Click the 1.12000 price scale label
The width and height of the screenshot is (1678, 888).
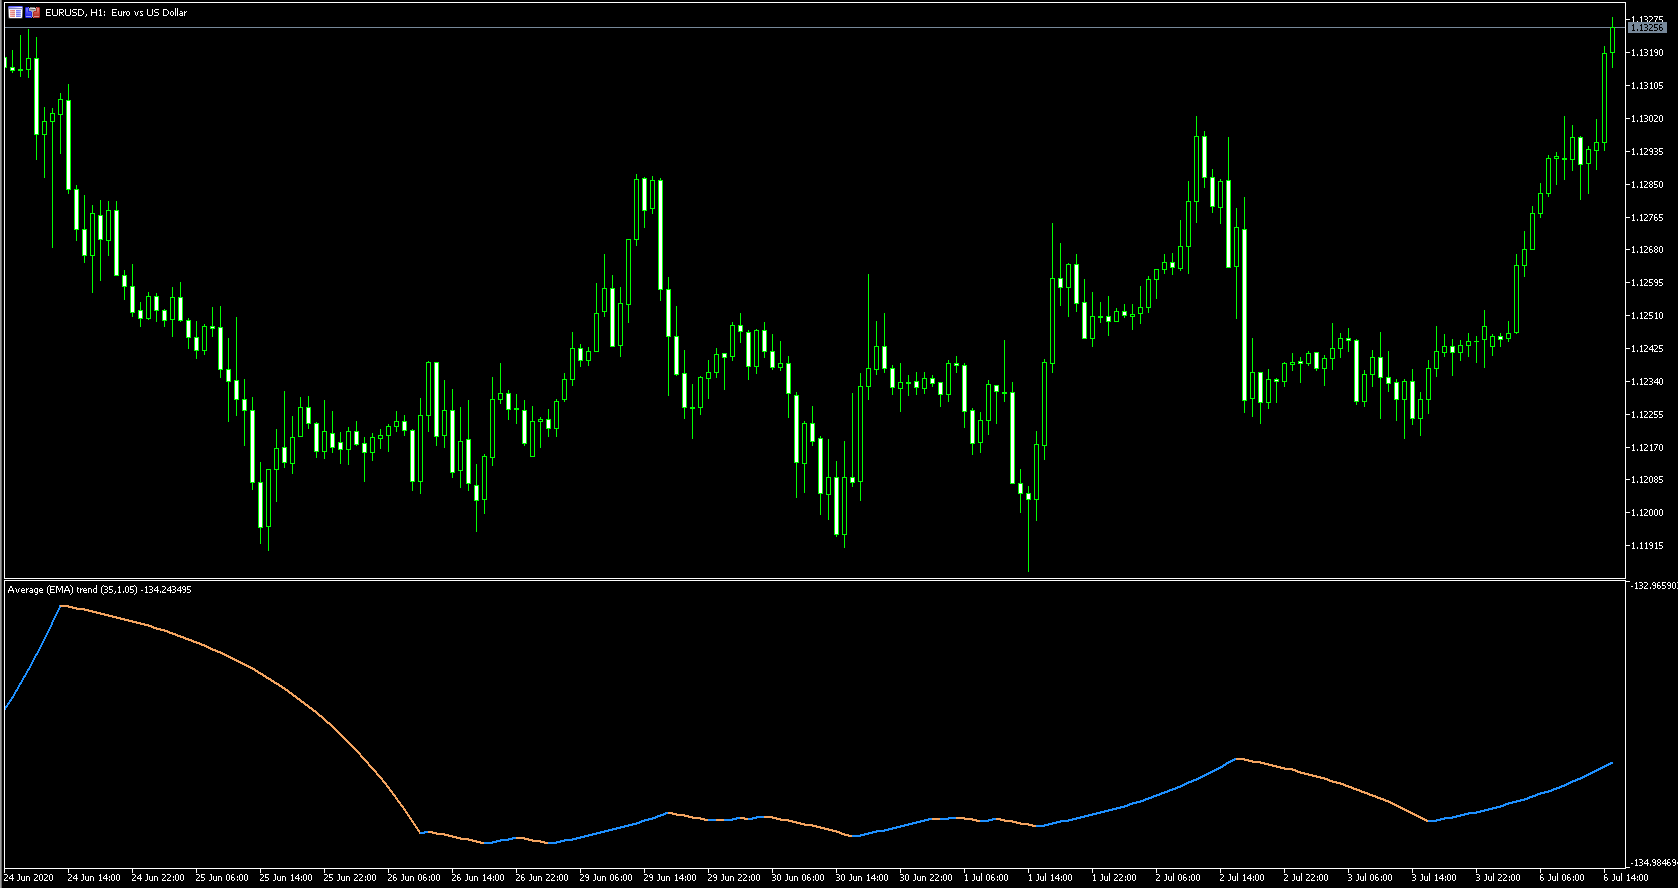[1646, 513]
